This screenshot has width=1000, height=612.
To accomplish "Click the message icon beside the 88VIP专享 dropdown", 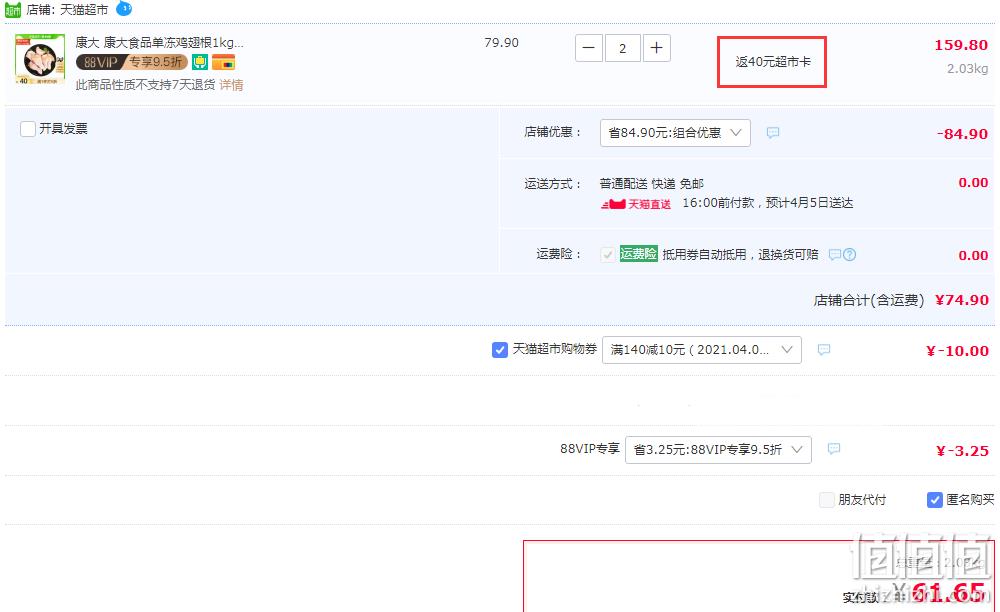I will tap(834, 449).
